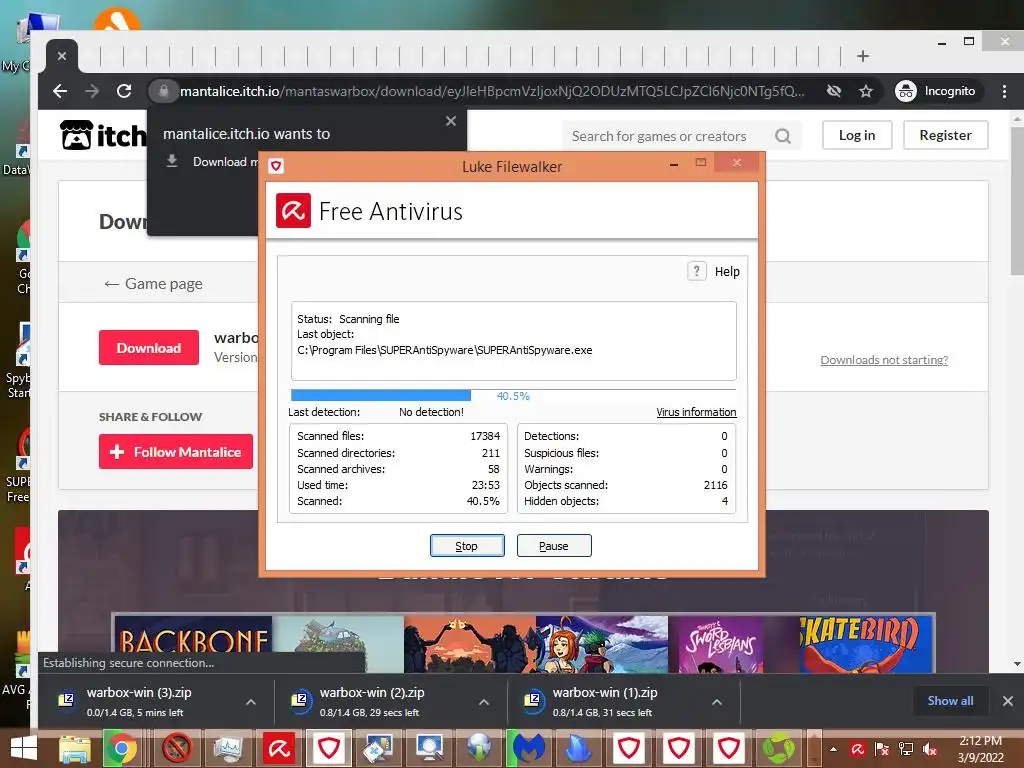Click the Help text in Avira scanner

[x=727, y=272]
